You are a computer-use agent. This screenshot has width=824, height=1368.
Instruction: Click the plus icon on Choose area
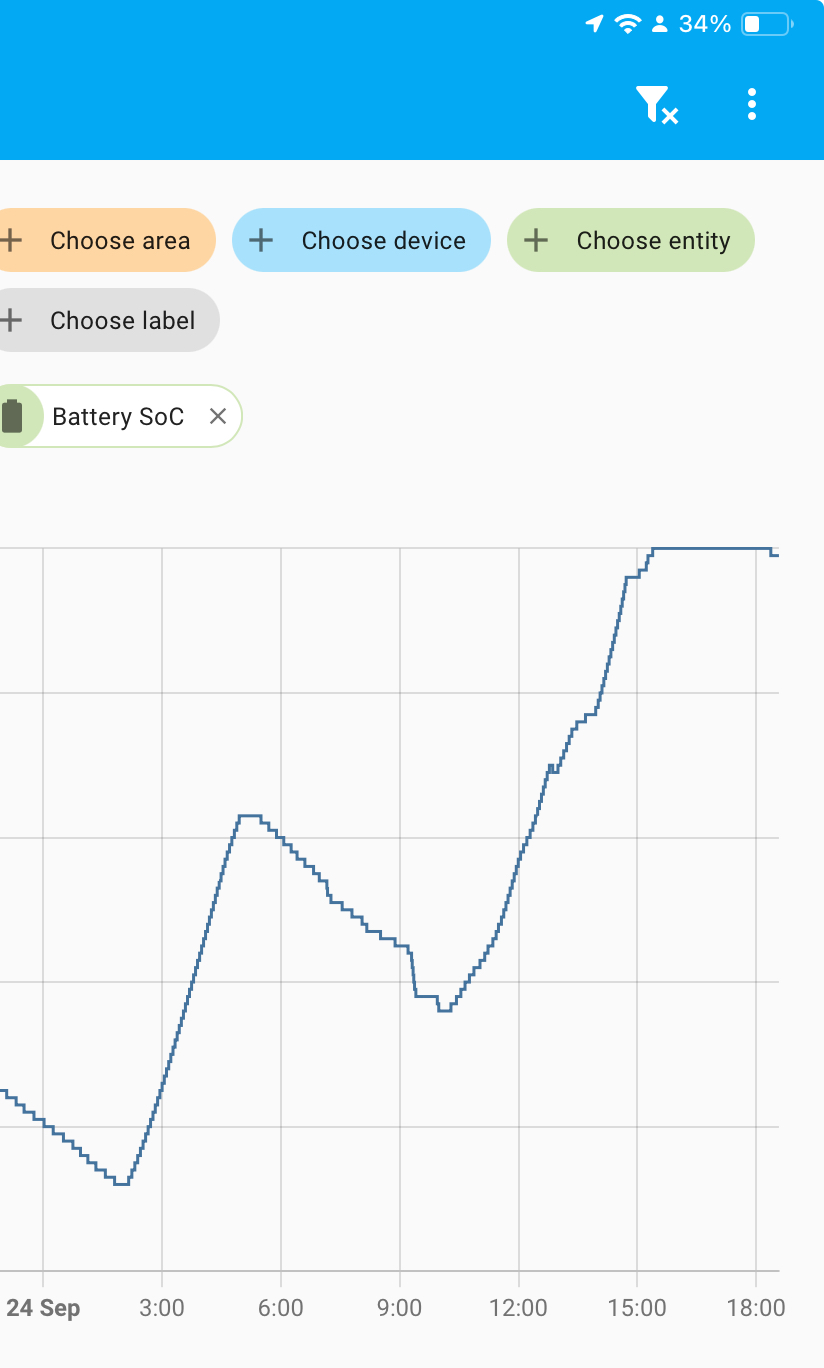tap(11, 240)
